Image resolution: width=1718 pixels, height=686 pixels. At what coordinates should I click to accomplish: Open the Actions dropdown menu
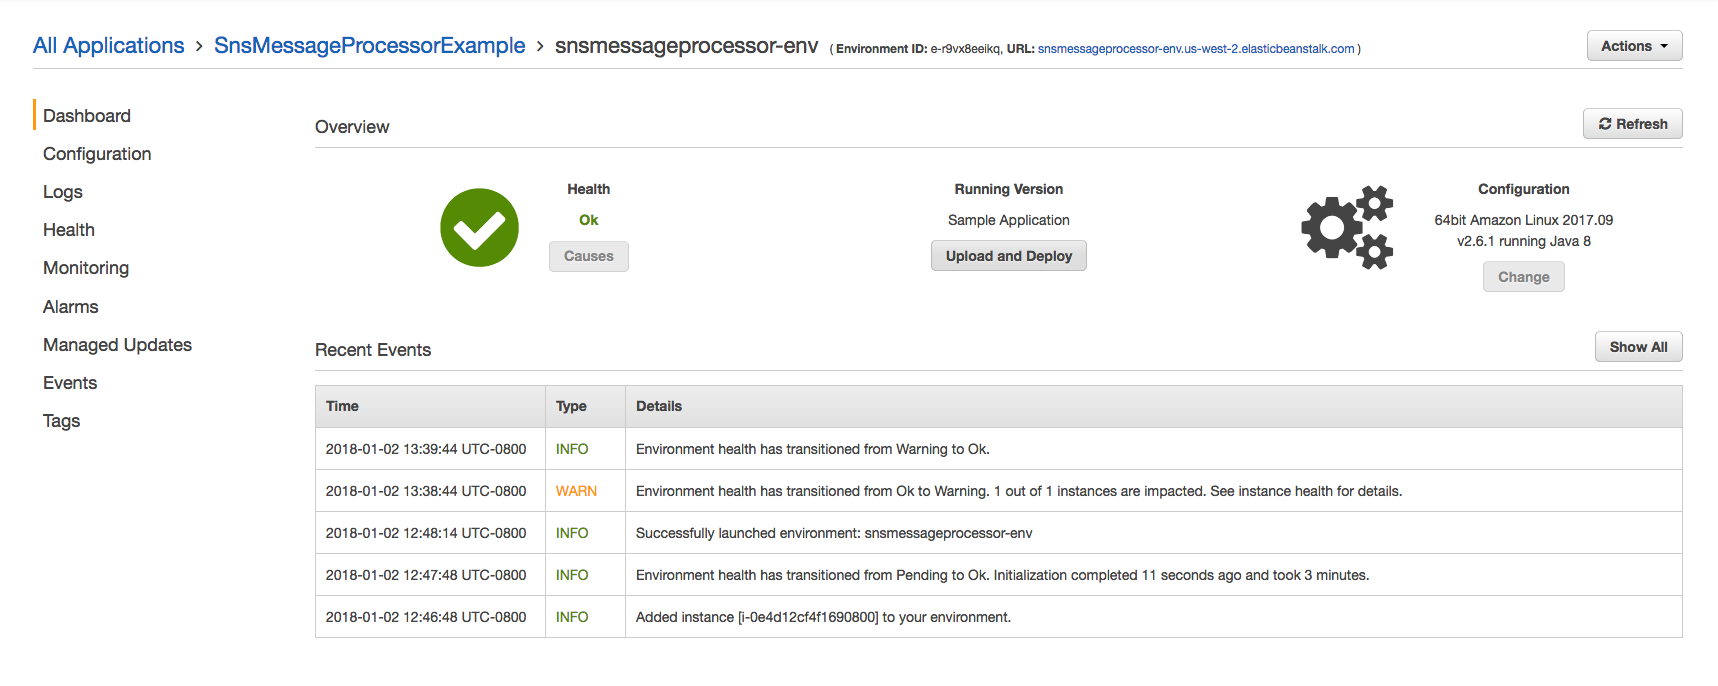point(1634,46)
